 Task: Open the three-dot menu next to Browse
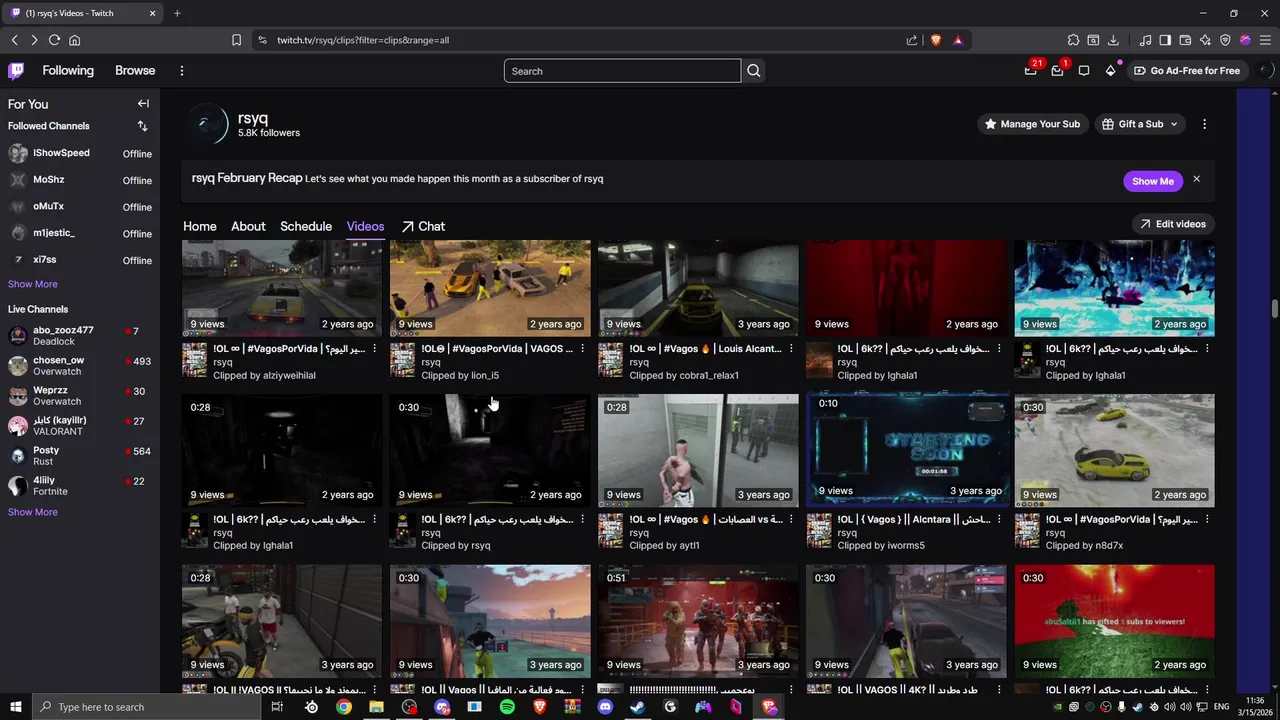point(182,71)
